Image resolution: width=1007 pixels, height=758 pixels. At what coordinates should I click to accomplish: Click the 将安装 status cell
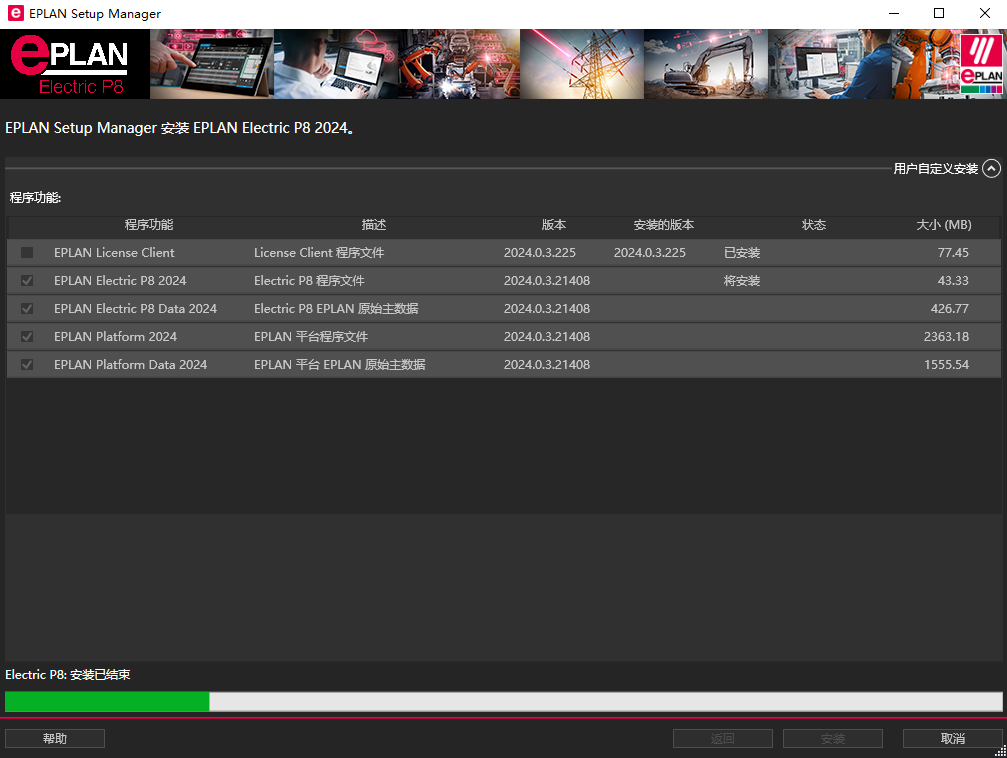point(742,281)
